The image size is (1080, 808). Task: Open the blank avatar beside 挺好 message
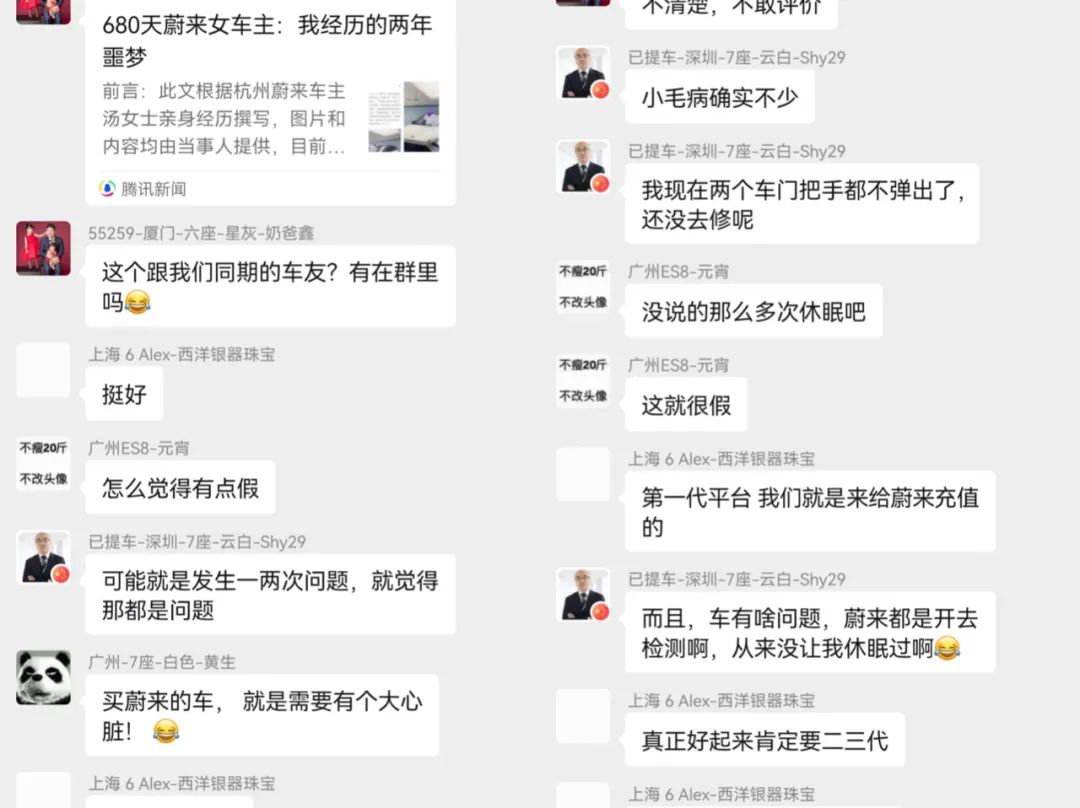tap(43, 370)
